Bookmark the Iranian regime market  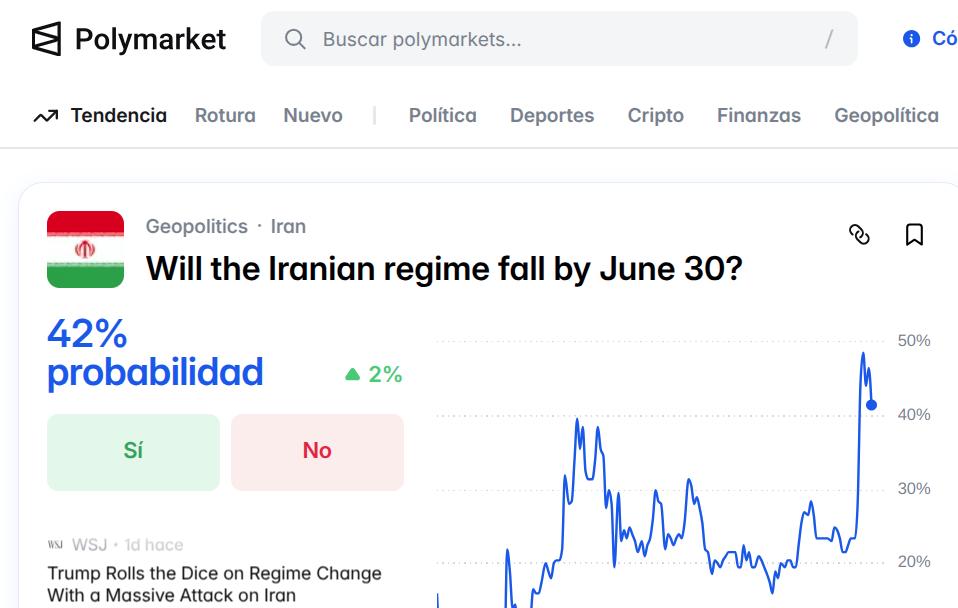click(x=914, y=234)
